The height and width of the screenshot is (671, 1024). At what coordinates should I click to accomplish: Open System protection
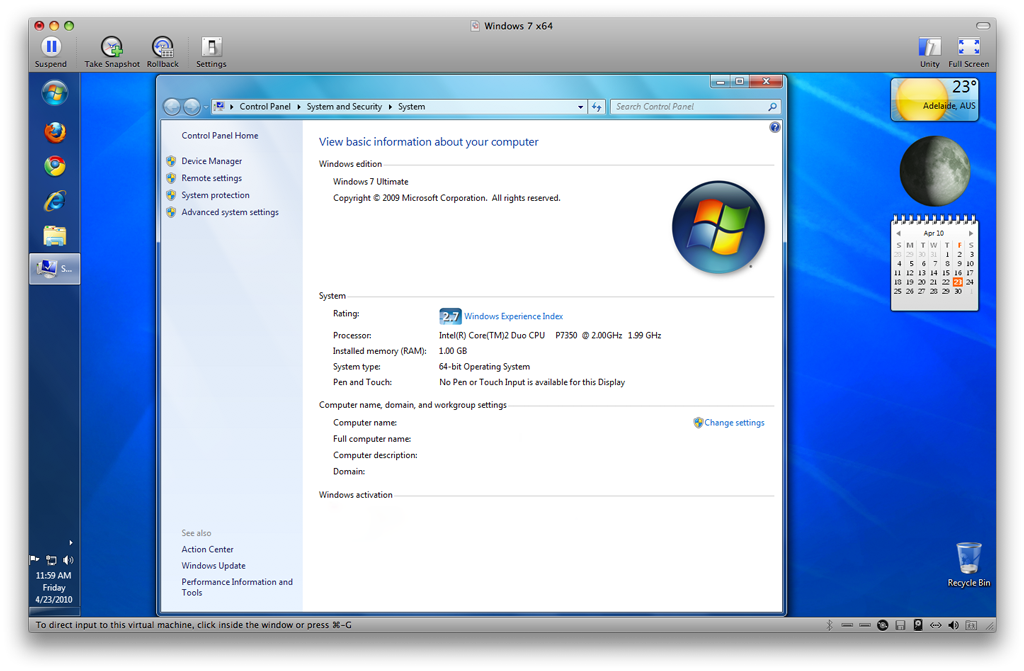(x=216, y=195)
